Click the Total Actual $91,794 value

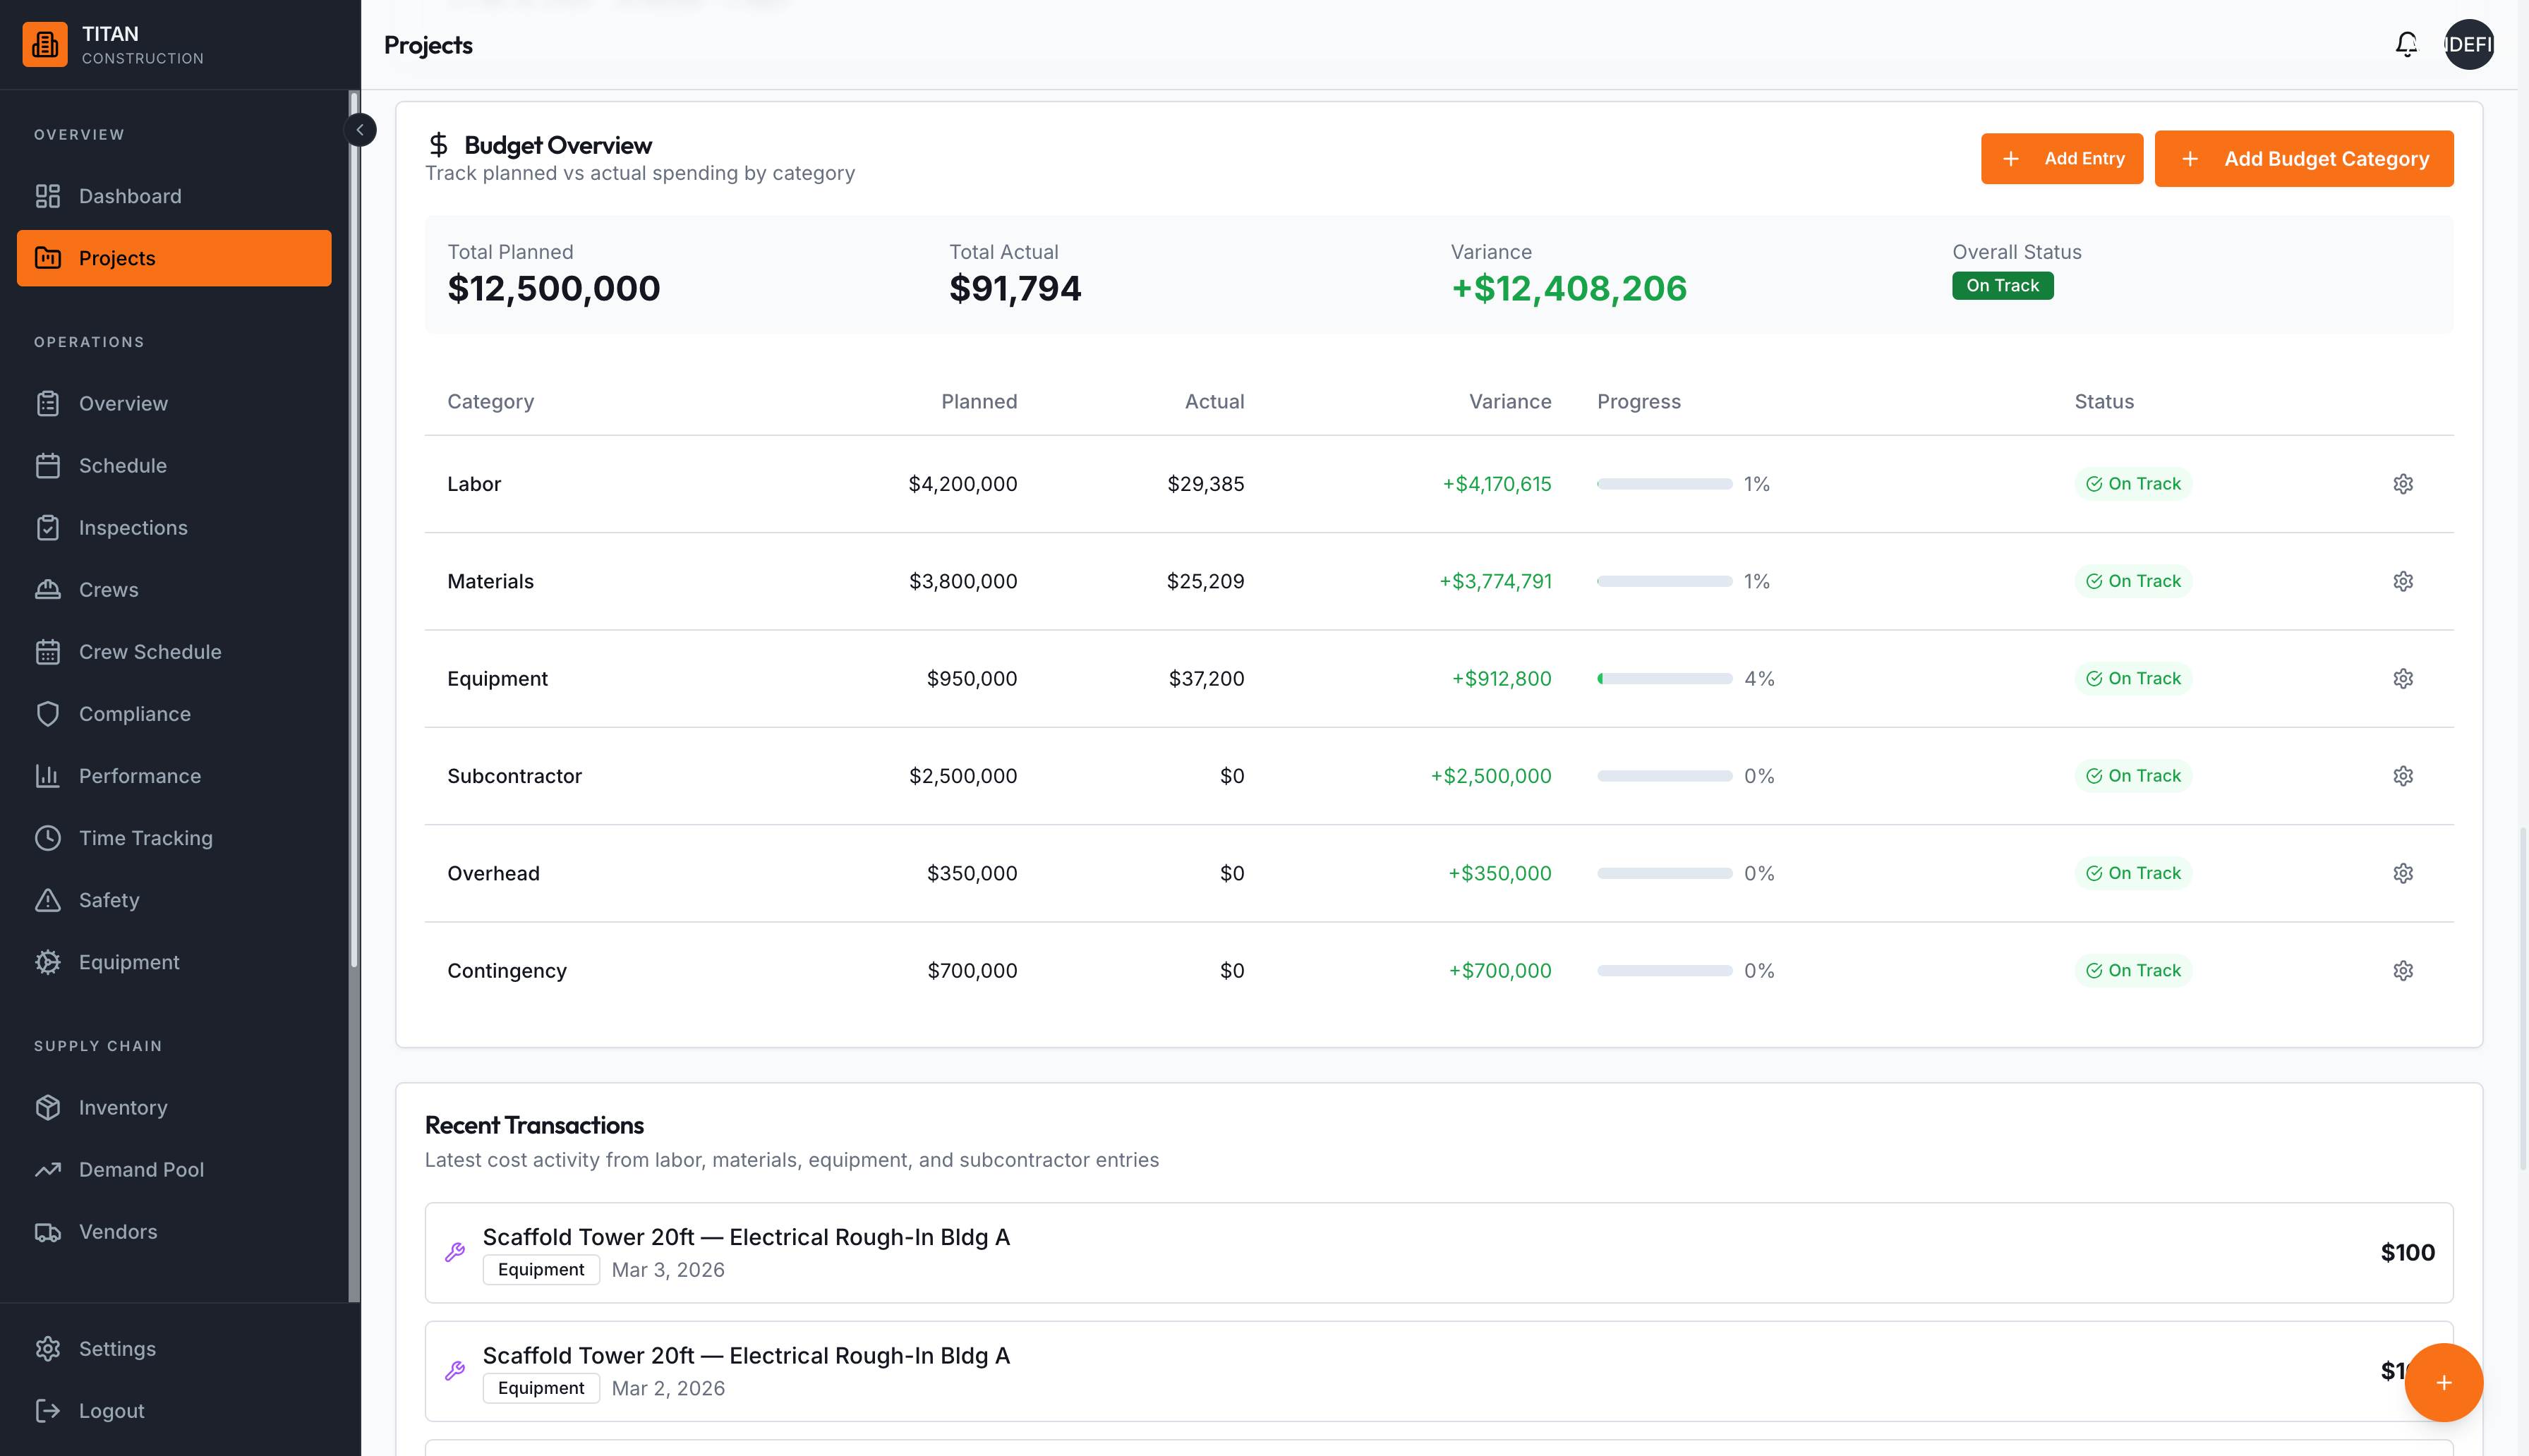pos(1015,289)
